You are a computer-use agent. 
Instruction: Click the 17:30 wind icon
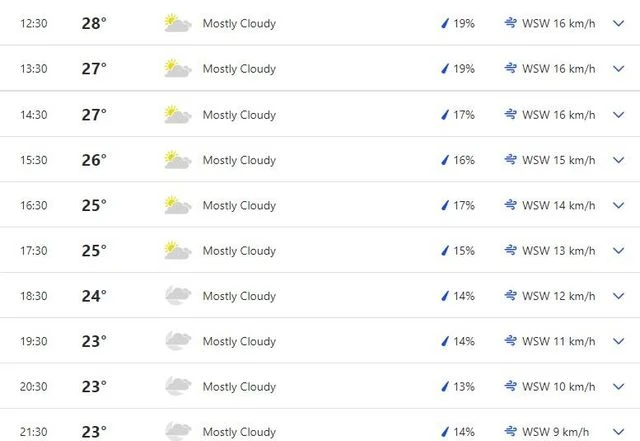tap(511, 250)
